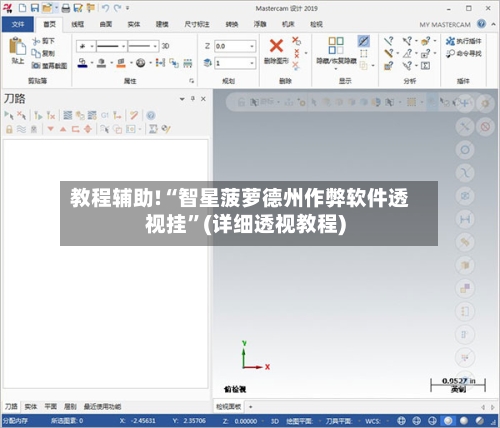Toggle the first crosshair globe view icon
Screen dimensions: 500x428
coord(401,421)
